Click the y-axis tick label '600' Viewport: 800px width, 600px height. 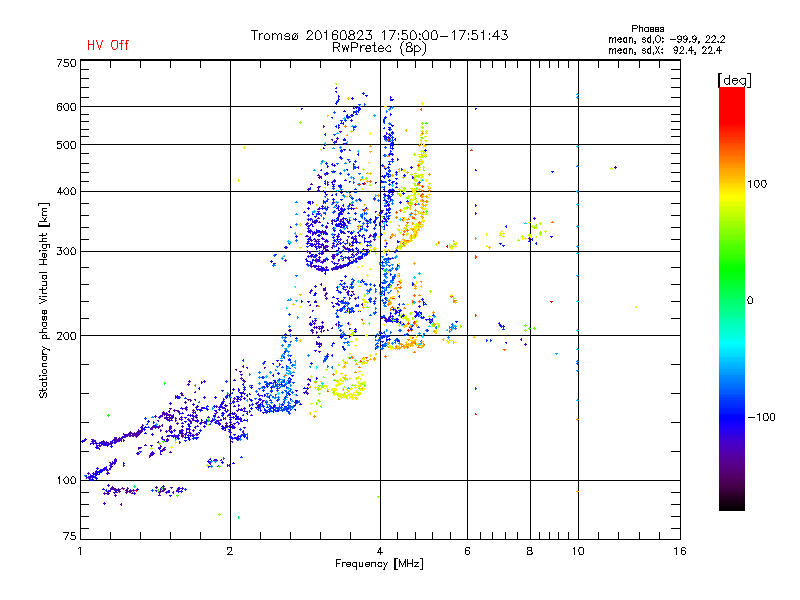point(66,107)
